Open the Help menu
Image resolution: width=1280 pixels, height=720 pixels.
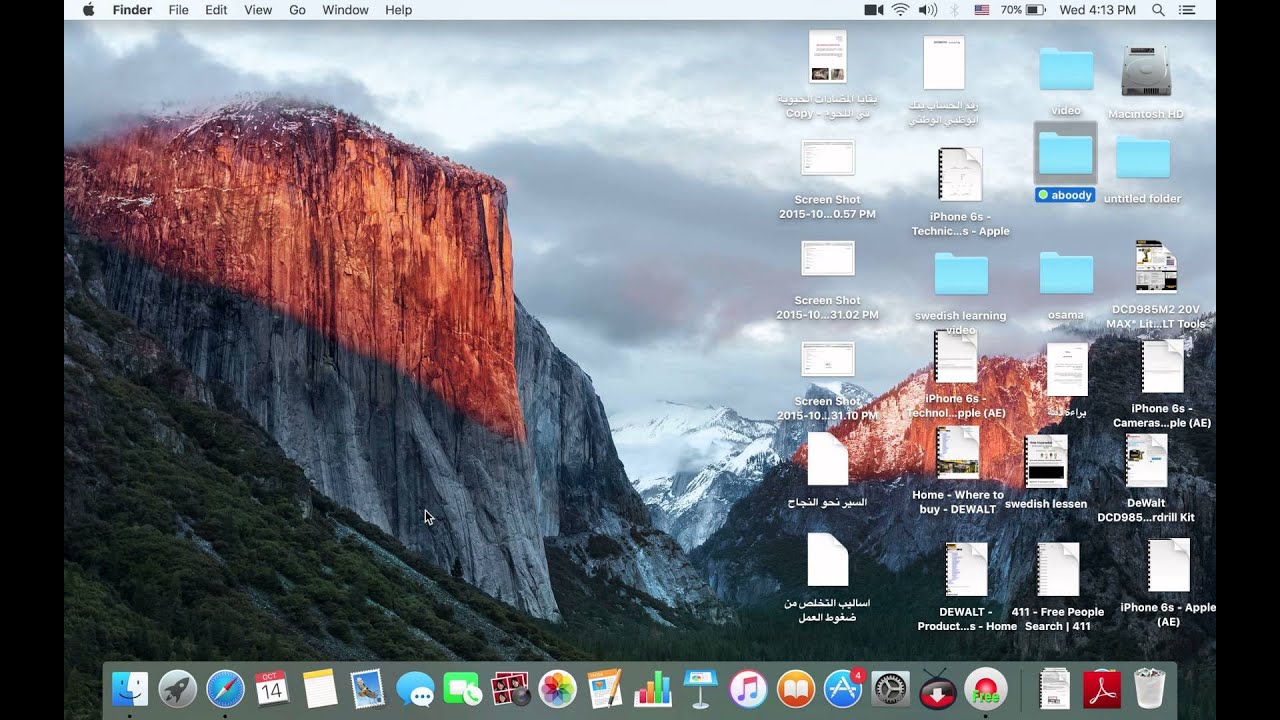pyautogui.click(x=399, y=10)
